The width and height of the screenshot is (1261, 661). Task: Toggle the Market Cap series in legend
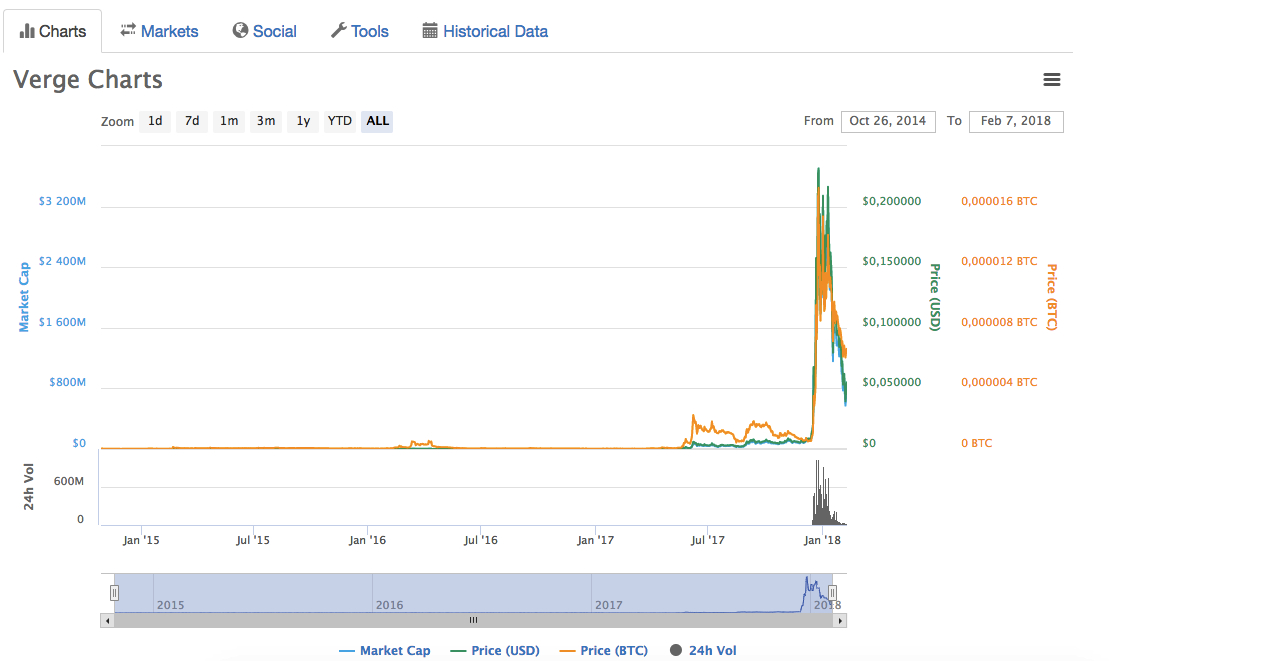[x=385, y=651]
